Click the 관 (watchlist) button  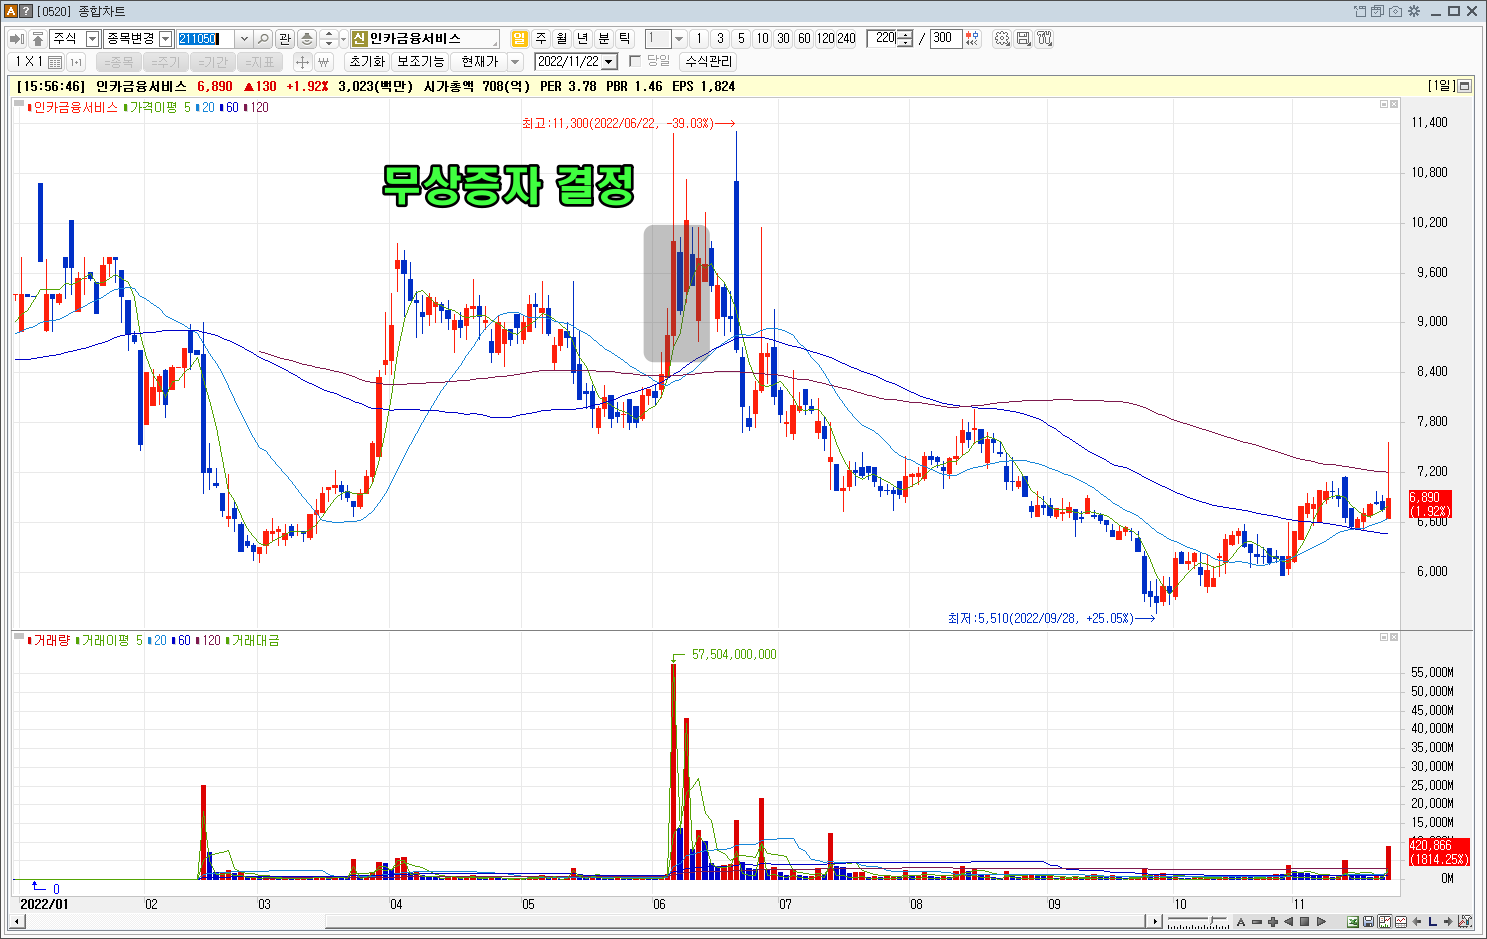coord(285,38)
